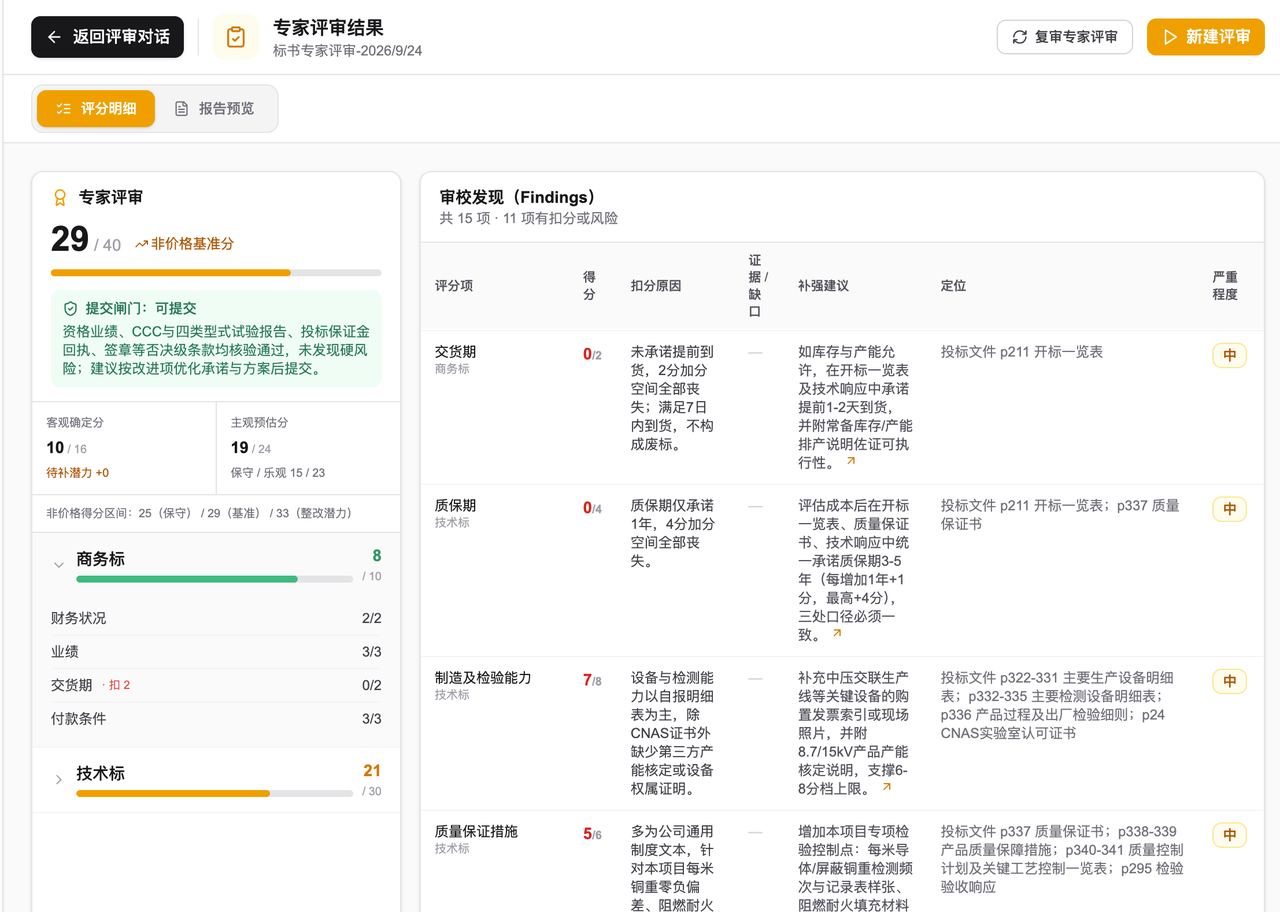This screenshot has width=1280, height=912.
Task: Click the 中 severity badge for 质量保证措施
Action: click(1229, 835)
